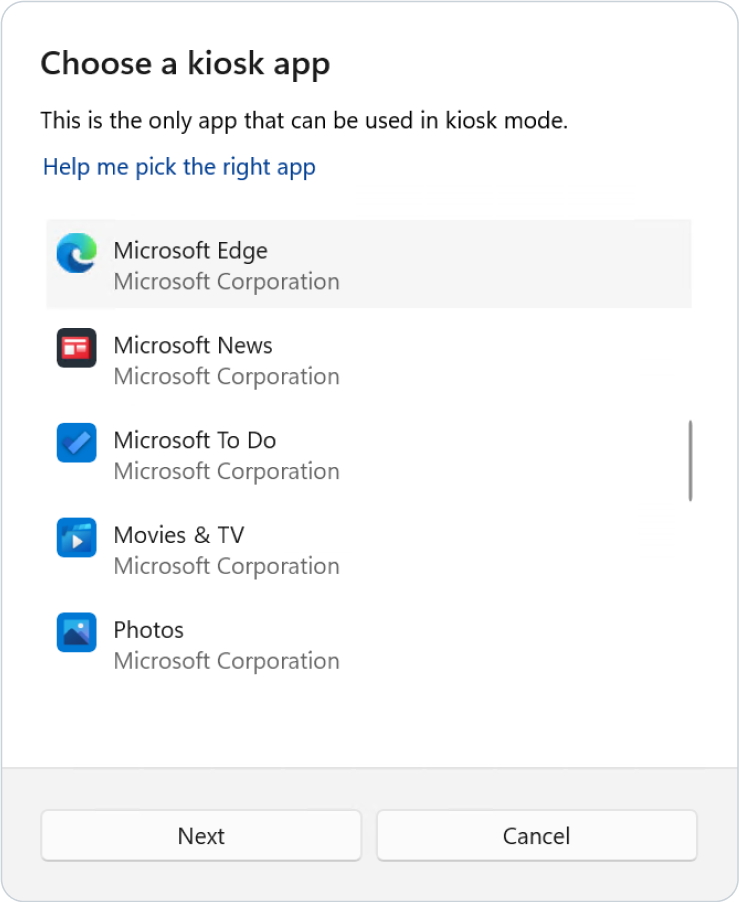Click the app list vertical scrollbar
Image resolution: width=739 pixels, height=902 pixels.
pos(690,461)
